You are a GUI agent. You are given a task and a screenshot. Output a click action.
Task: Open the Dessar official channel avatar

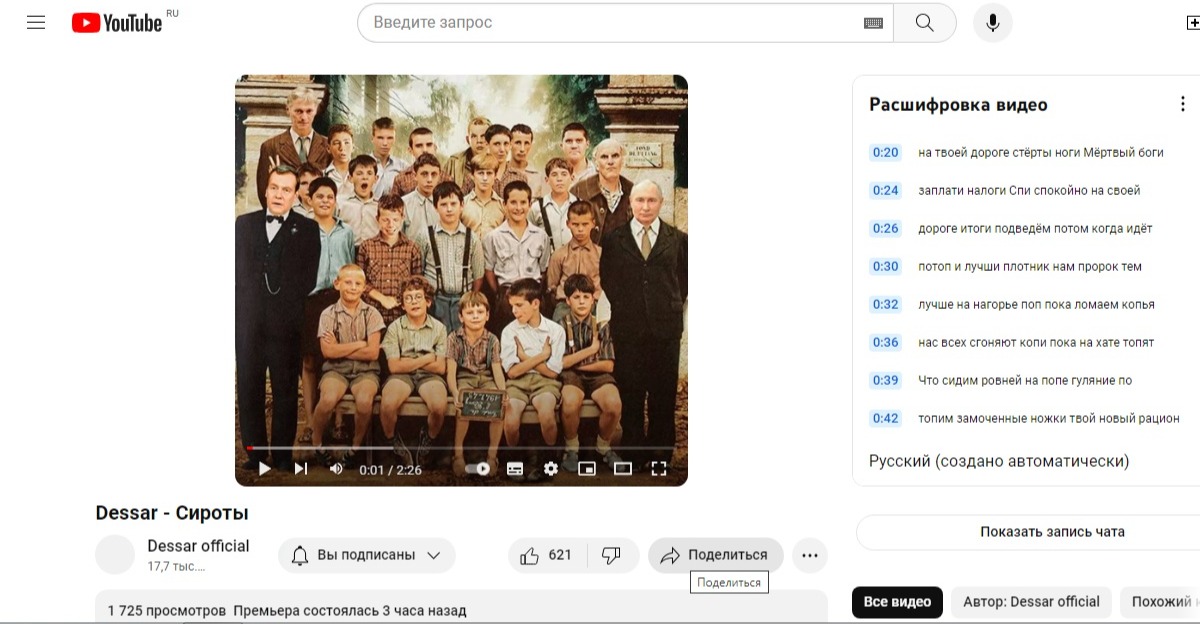tap(115, 555)
